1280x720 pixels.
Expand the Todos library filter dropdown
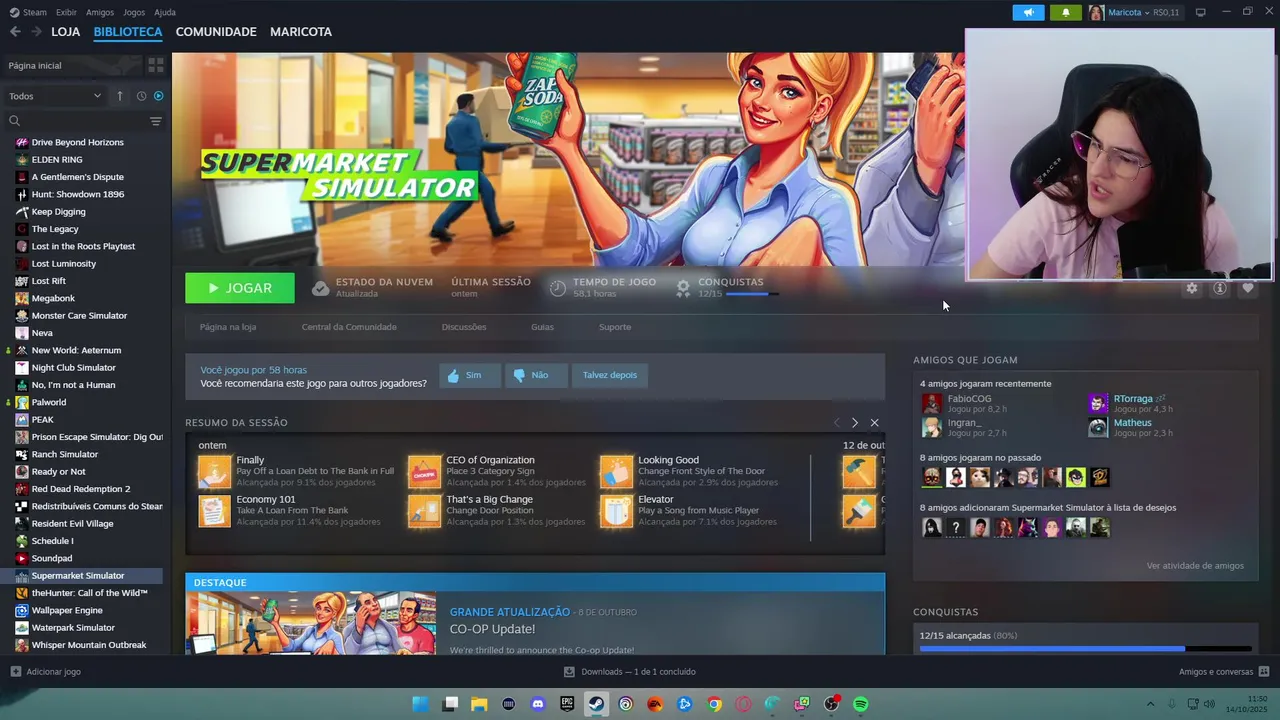[x=55, y=96]
